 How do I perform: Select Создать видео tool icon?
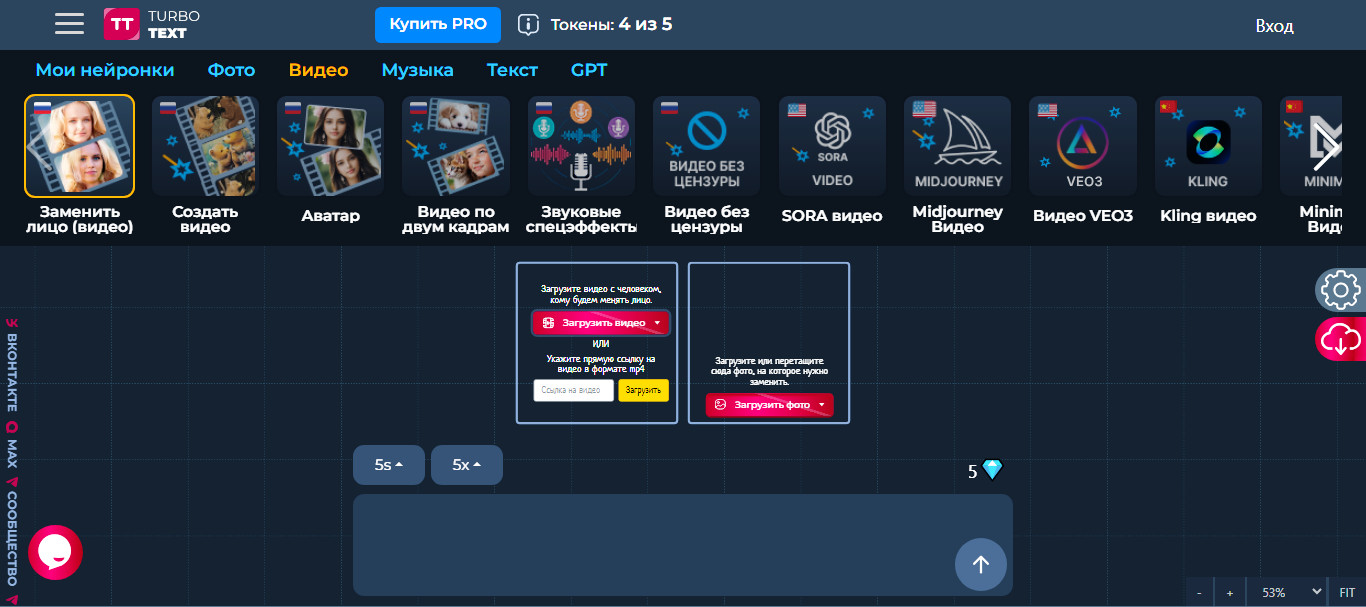(x=205, y=146)
